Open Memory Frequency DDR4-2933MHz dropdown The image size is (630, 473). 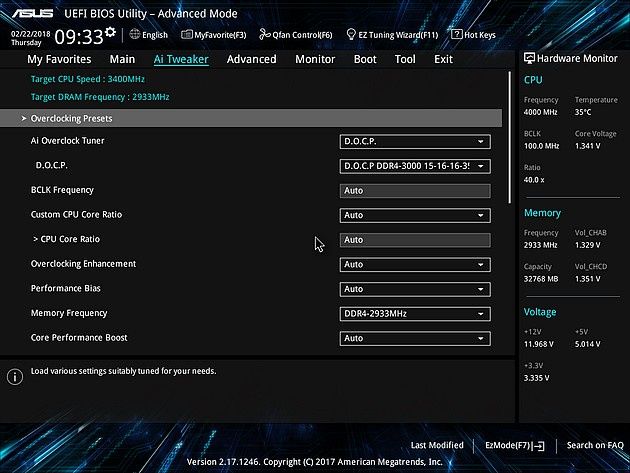(x=415, y=313)
